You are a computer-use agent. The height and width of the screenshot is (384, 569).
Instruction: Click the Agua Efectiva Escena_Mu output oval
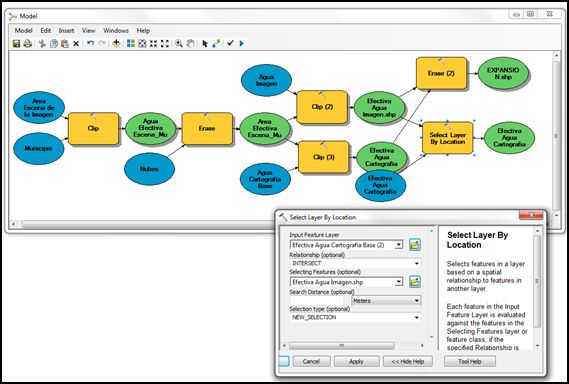point(151,128)
